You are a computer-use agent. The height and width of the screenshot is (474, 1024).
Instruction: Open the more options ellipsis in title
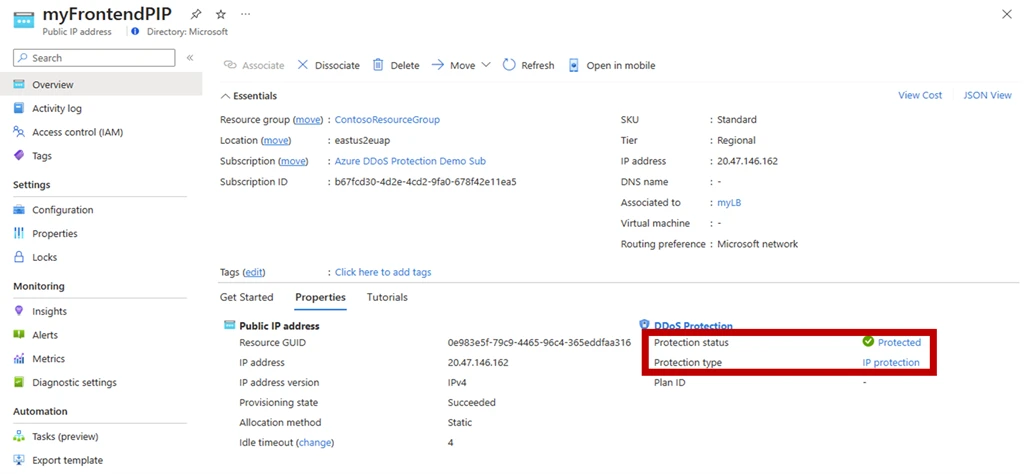(x=246, y=15)
